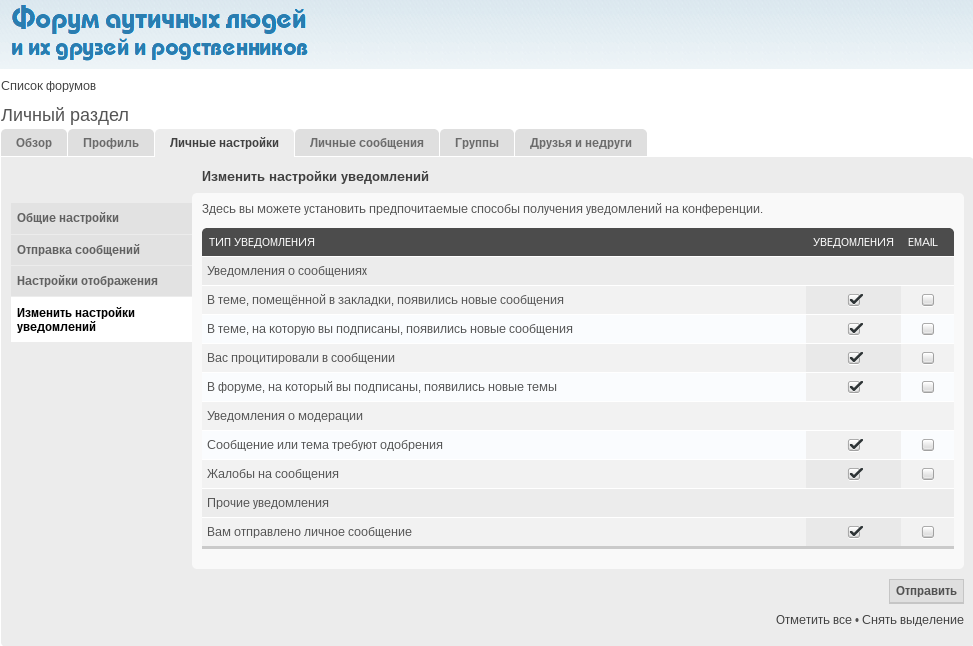Enable email for subscribed topic new posts

click(928, 329)
